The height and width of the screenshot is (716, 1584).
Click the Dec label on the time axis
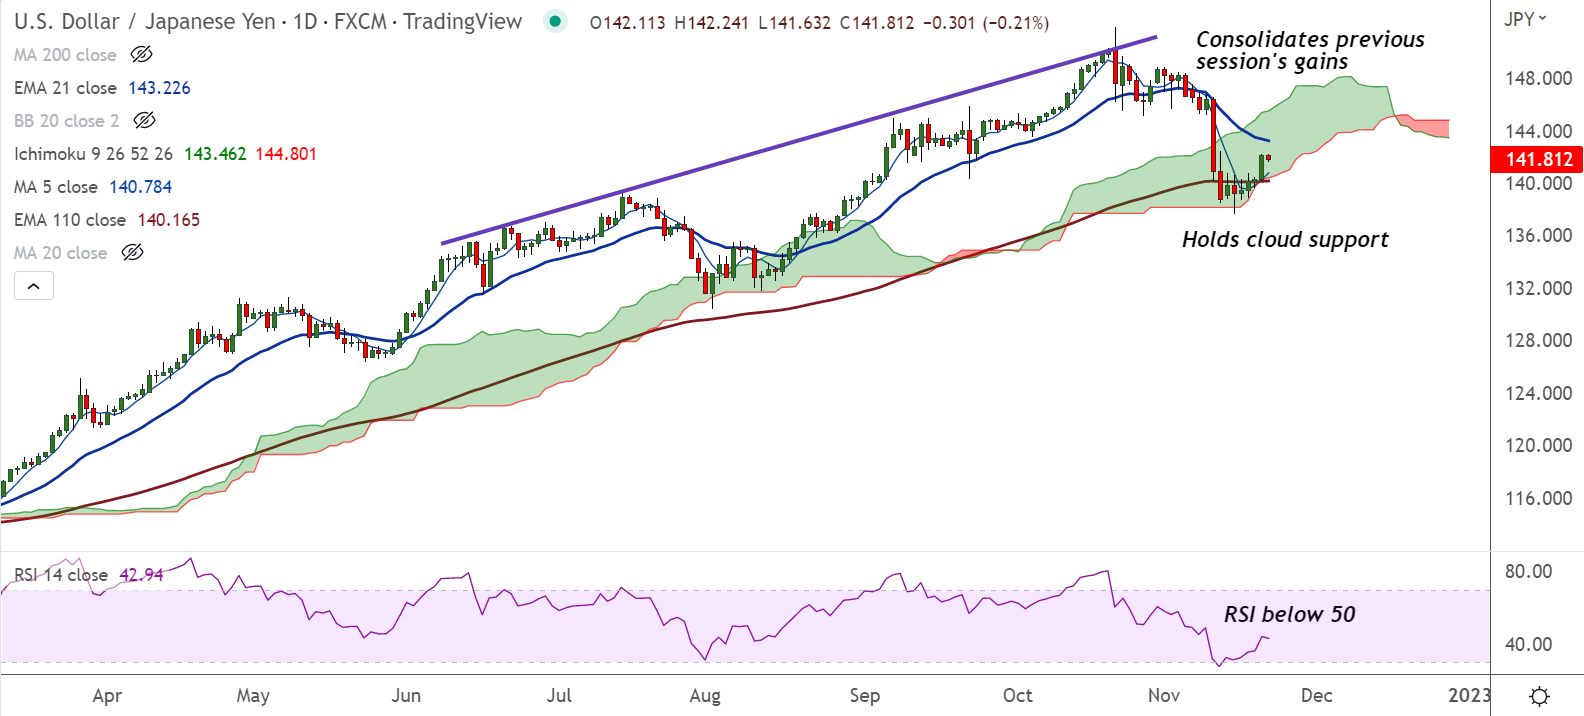(x=1317, y=696)
